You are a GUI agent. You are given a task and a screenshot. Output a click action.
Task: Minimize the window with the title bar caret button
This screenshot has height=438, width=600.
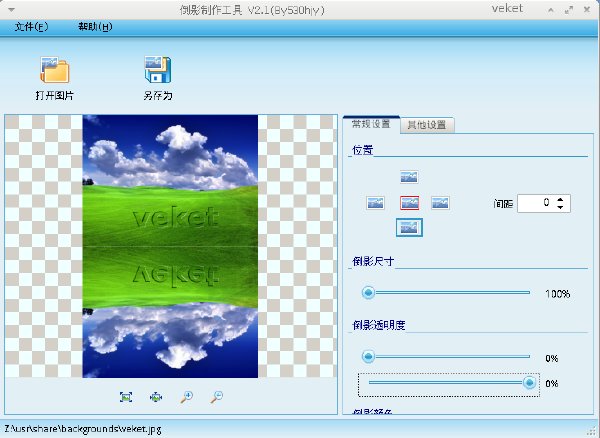[551, 10]
